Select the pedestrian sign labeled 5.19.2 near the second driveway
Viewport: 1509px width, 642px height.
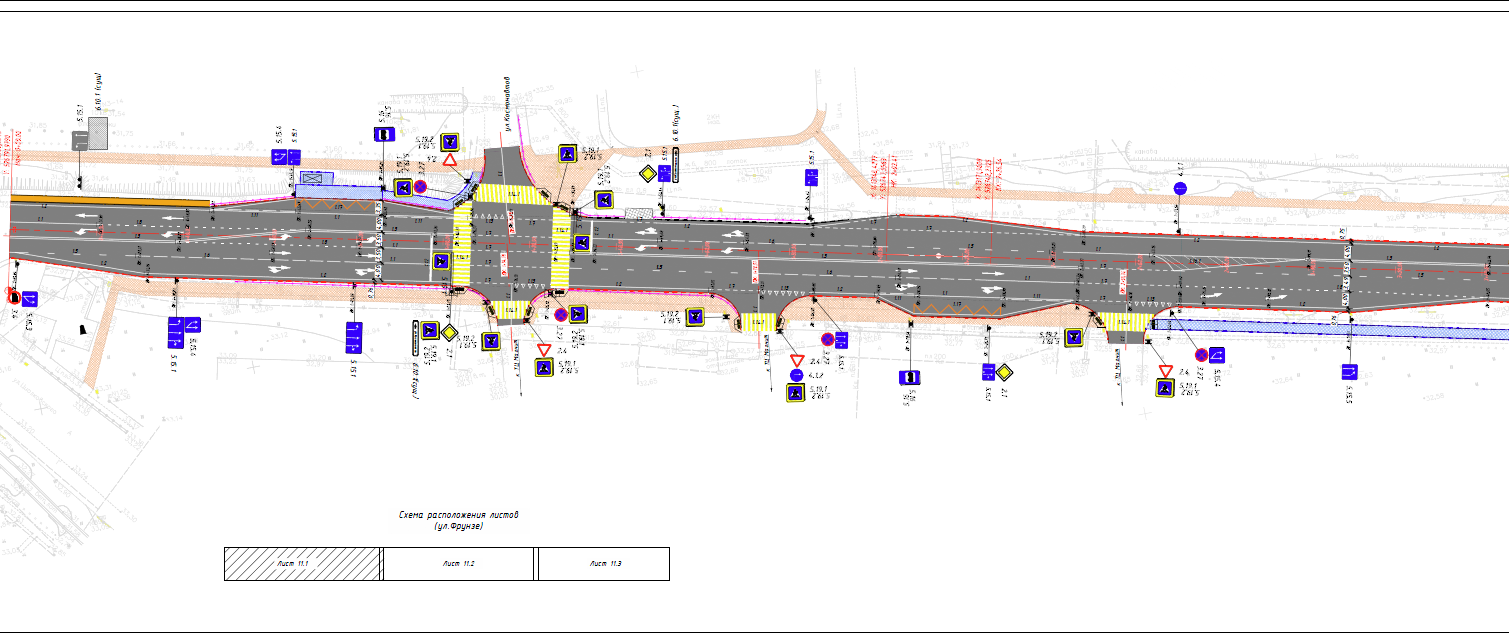(695, 316)
